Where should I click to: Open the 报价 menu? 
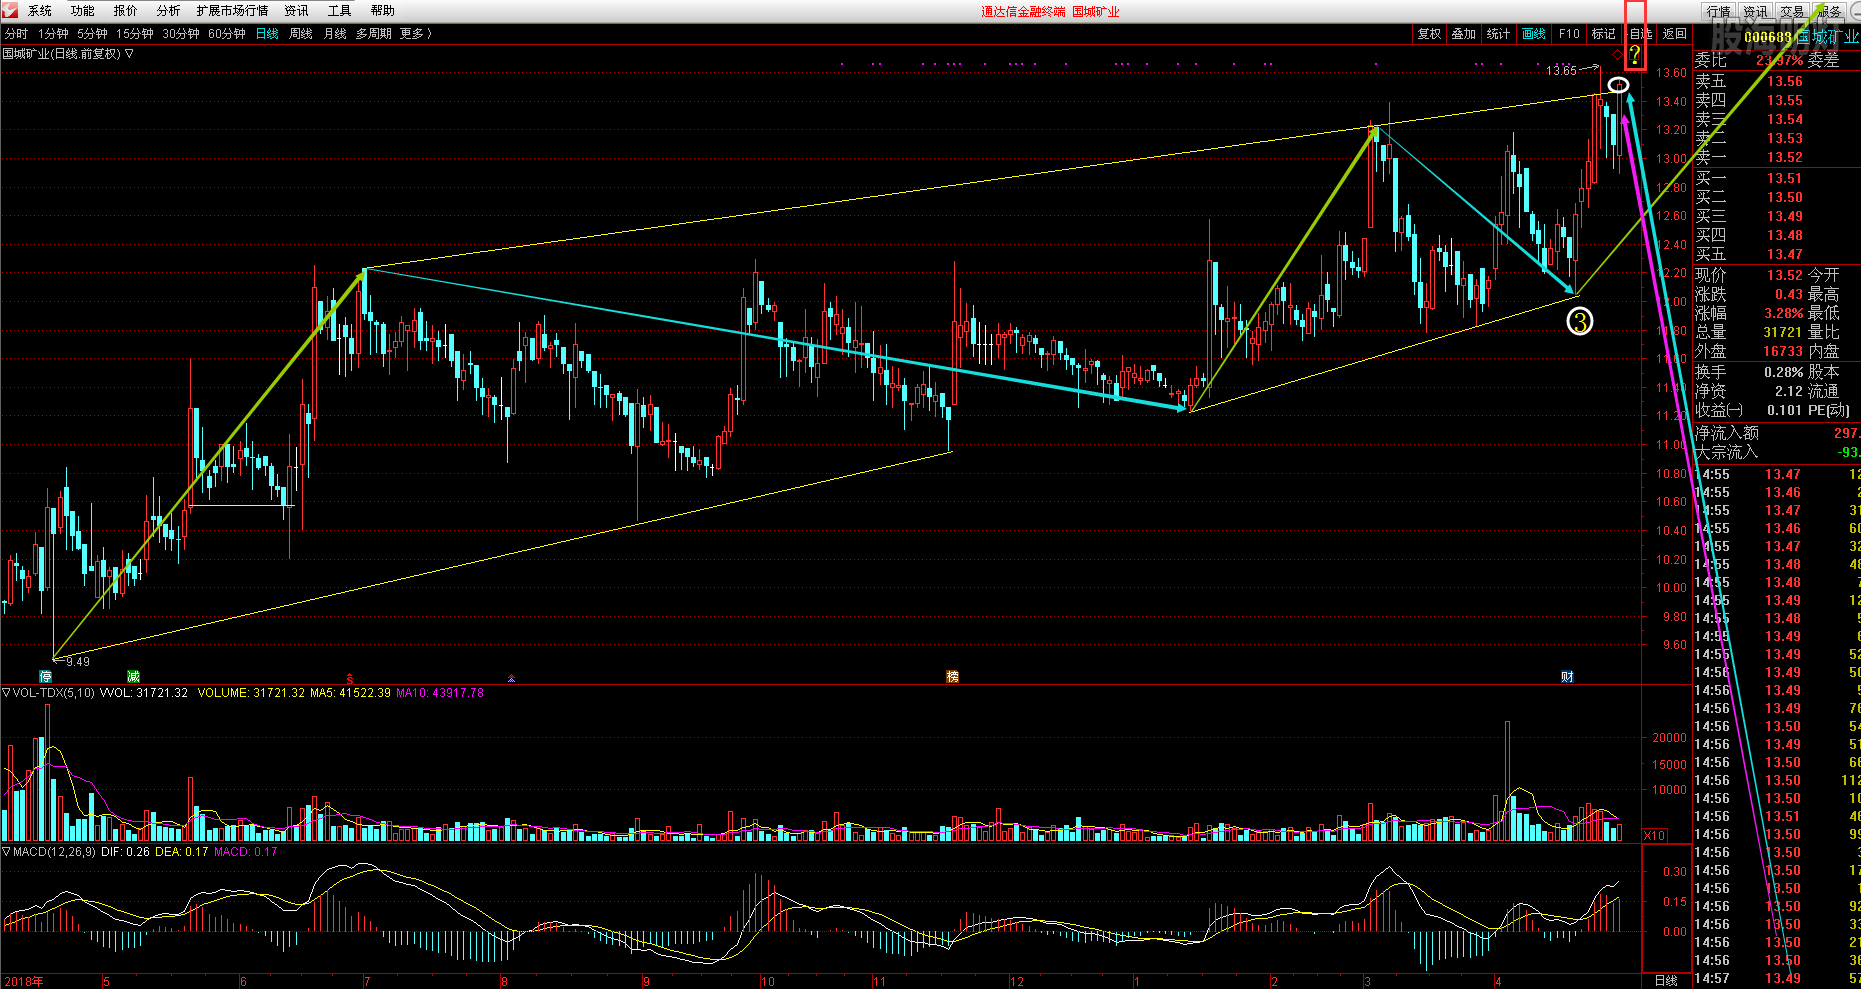coord(126,11)
